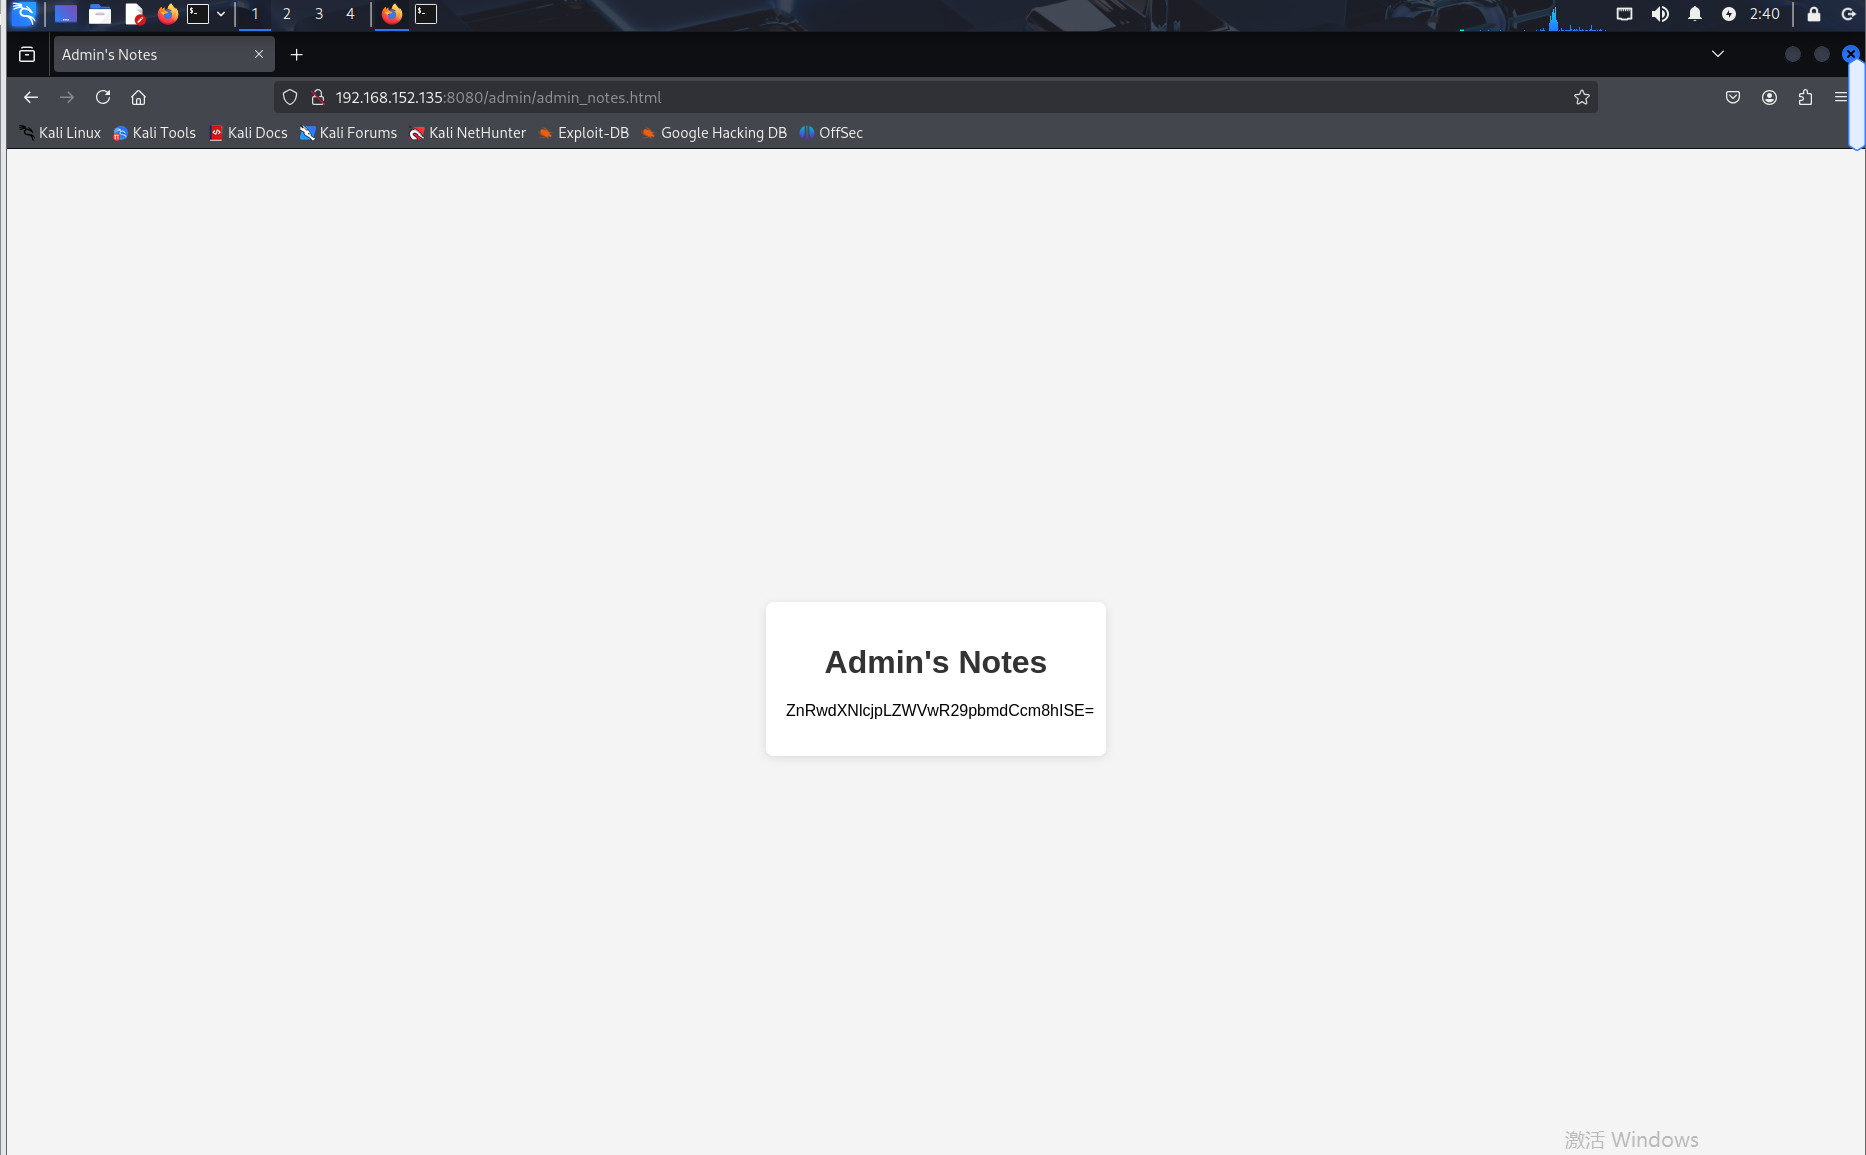Image resolution: width=1866 pixels, height=1155 pixels.
Task: Open a new tab with plus button
Action: coord(296,55)
